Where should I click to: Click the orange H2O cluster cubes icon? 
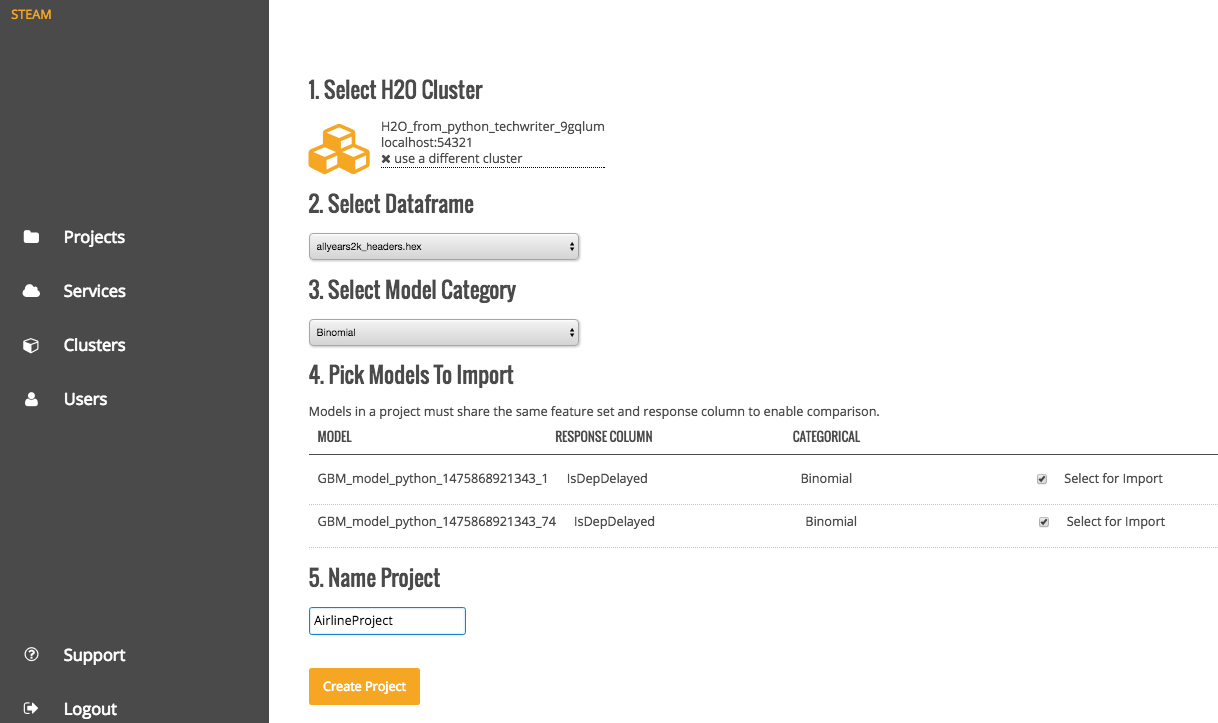click(x=339, y=149)
